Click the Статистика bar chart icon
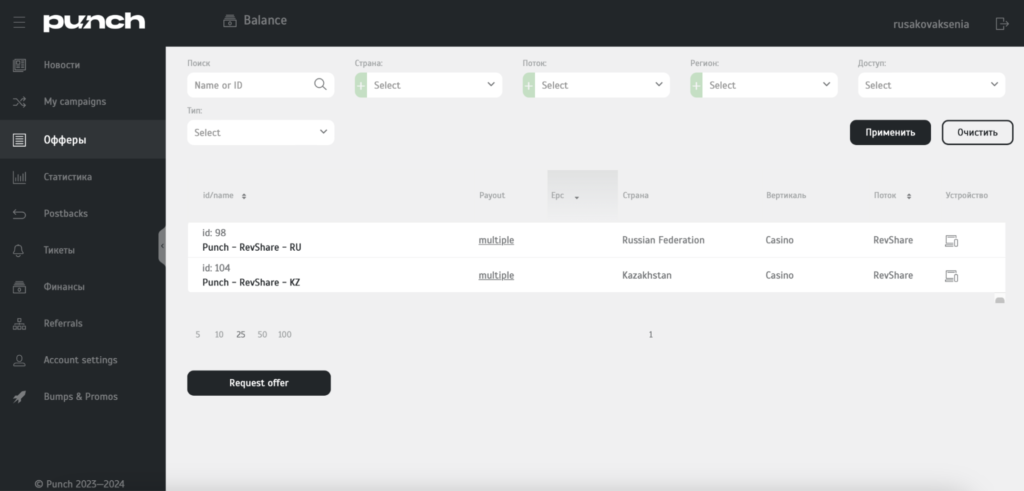The image size is (1024, 491). pyautogui.click(x=20, y=177)
